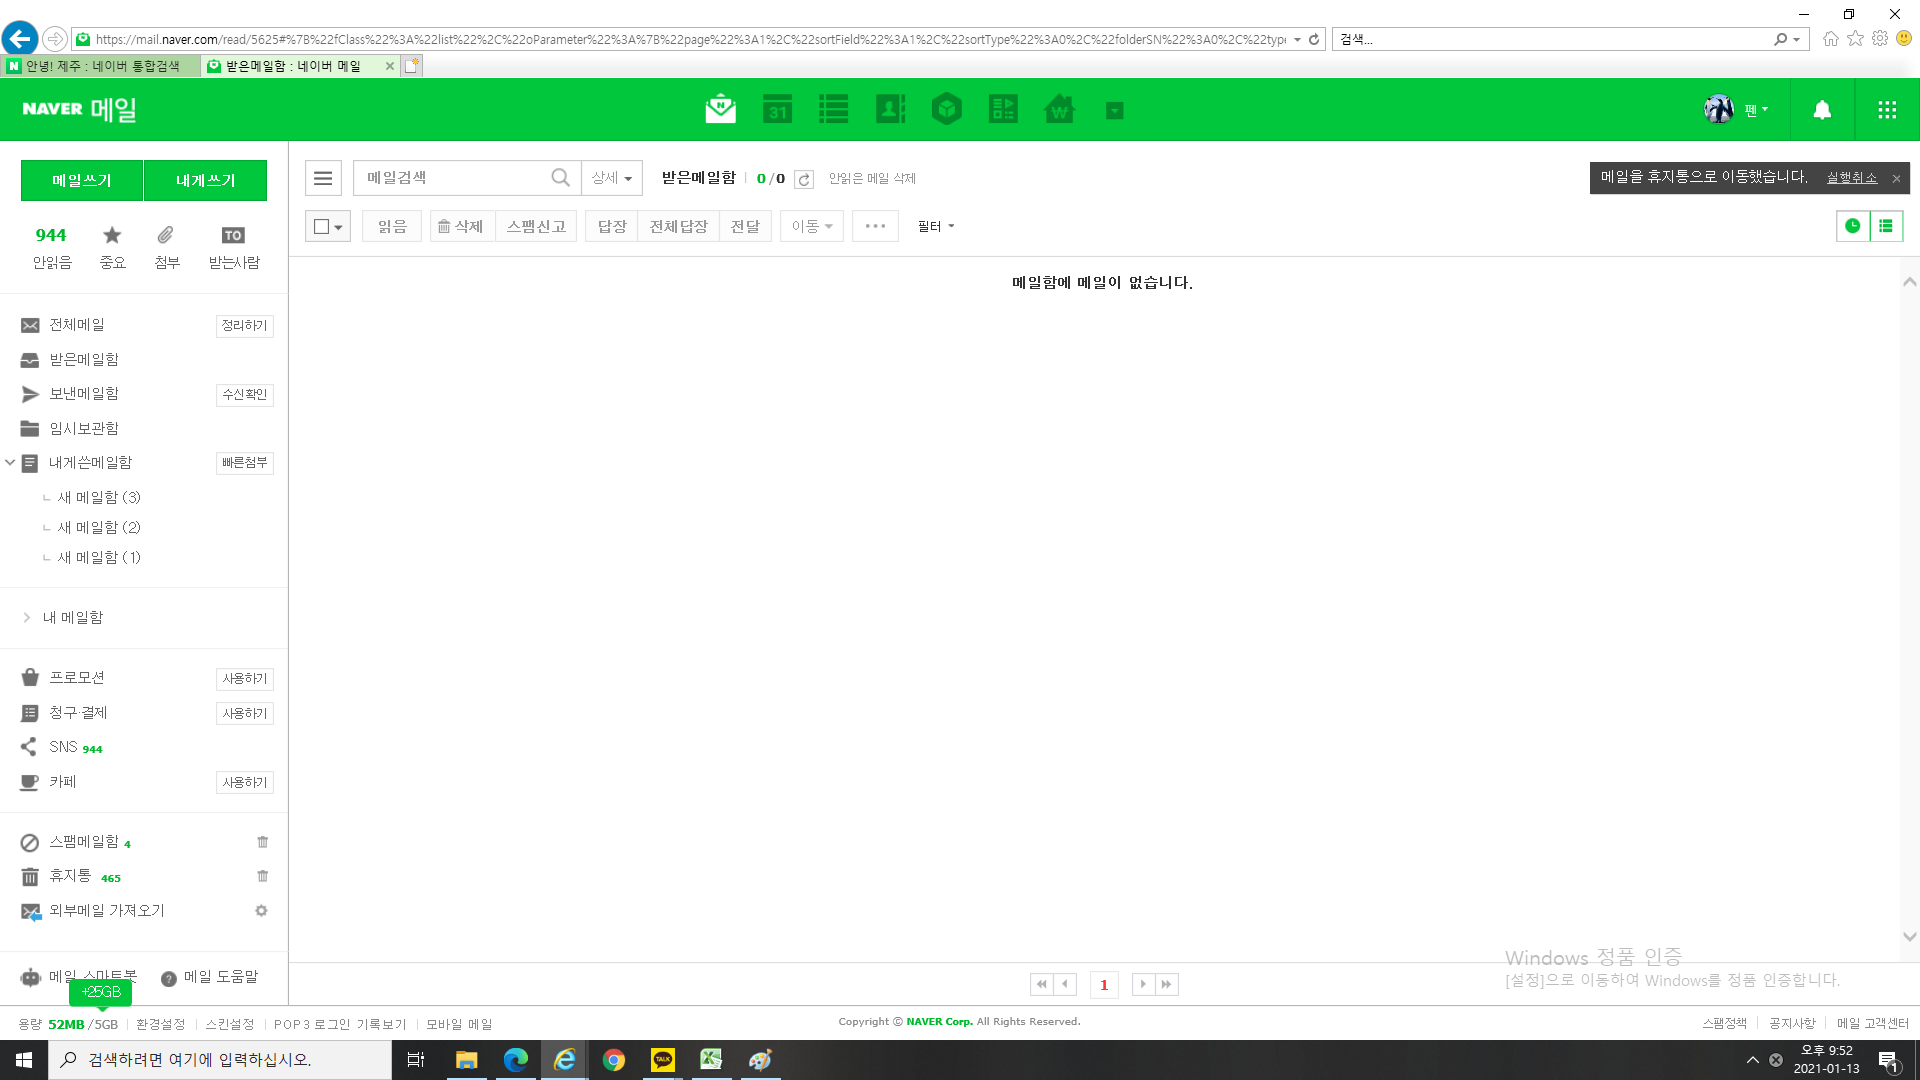1920x1080 pixels.
Task: Open the 받은메일함 folder
Action: [84, 359]
